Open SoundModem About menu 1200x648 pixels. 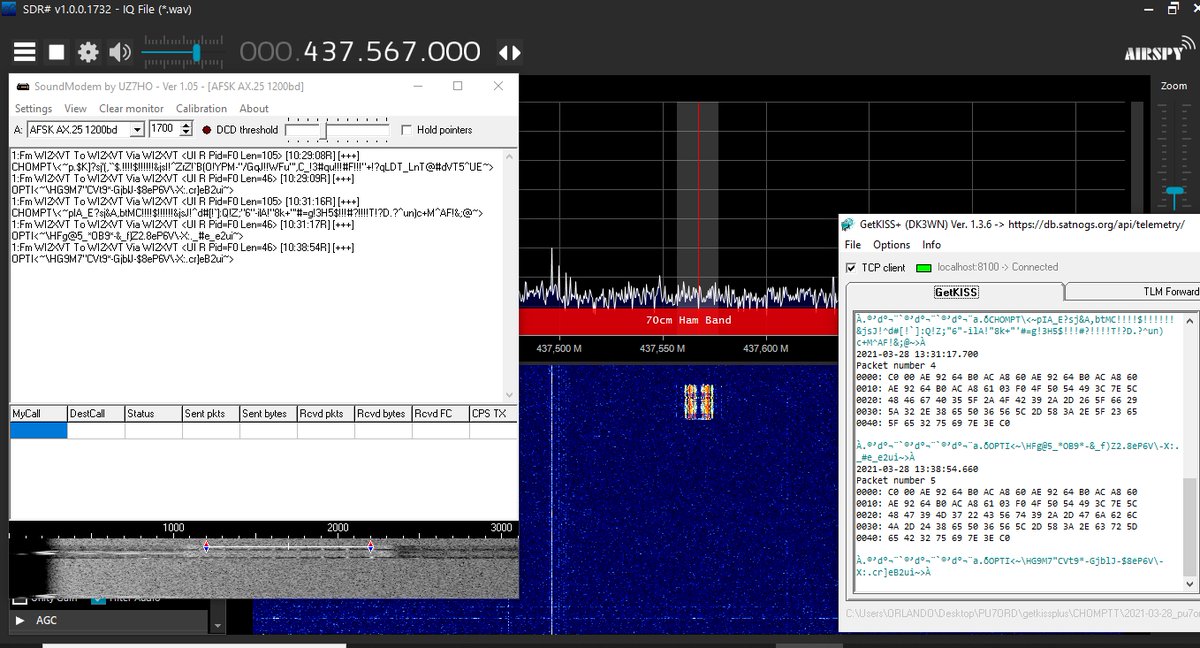254,108
